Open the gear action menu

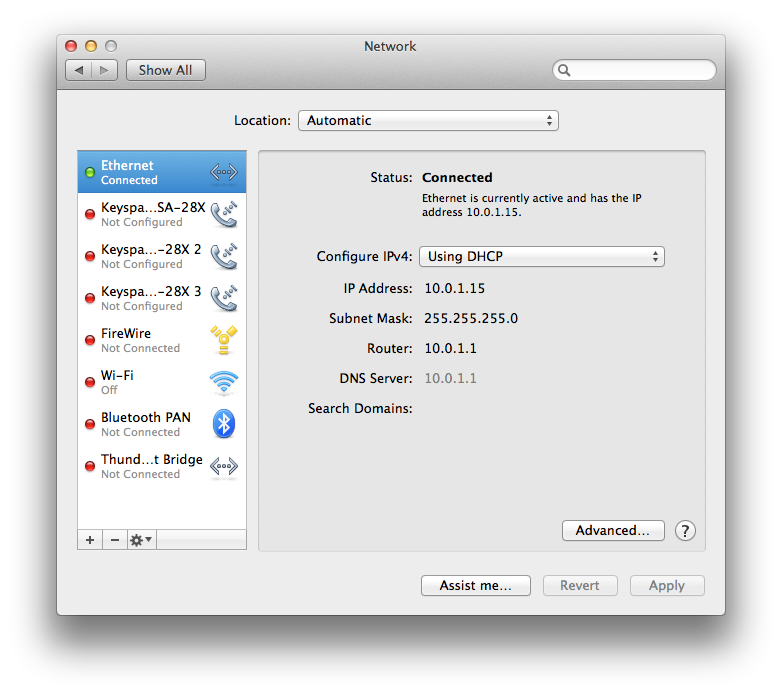[x=141, y=540]
